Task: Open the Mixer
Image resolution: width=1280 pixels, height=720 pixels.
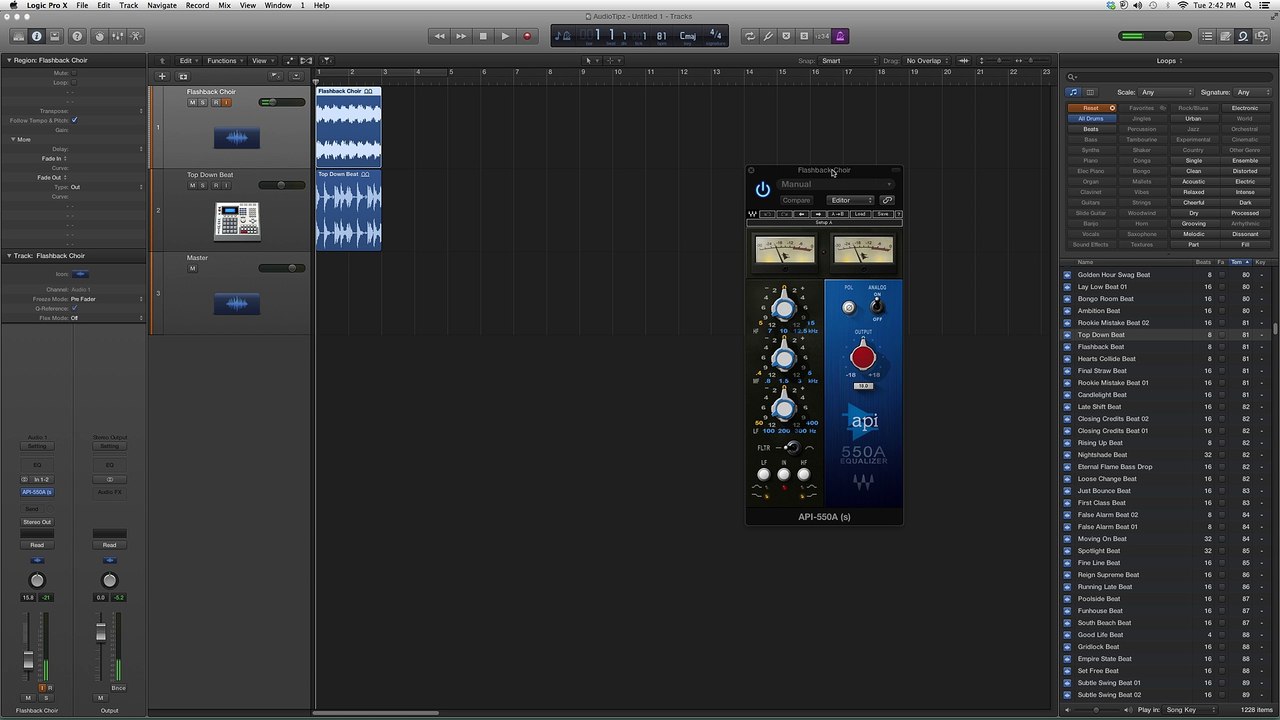Action: (x=117, y=36)
